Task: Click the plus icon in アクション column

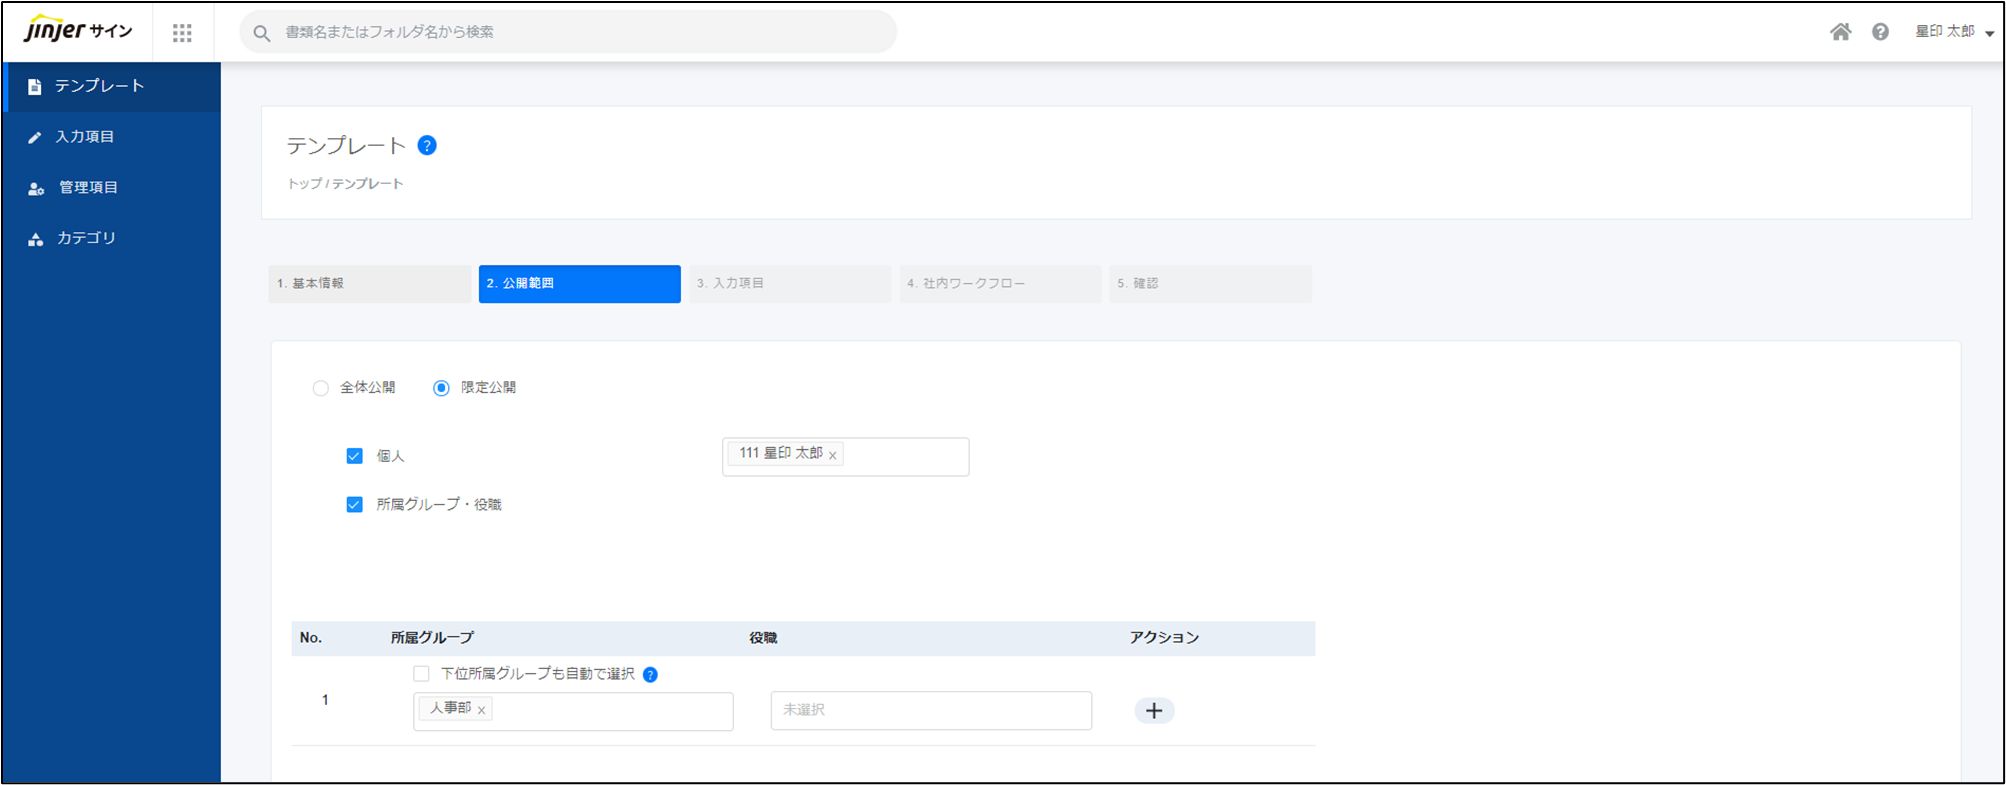Action: coord(1154,711)
